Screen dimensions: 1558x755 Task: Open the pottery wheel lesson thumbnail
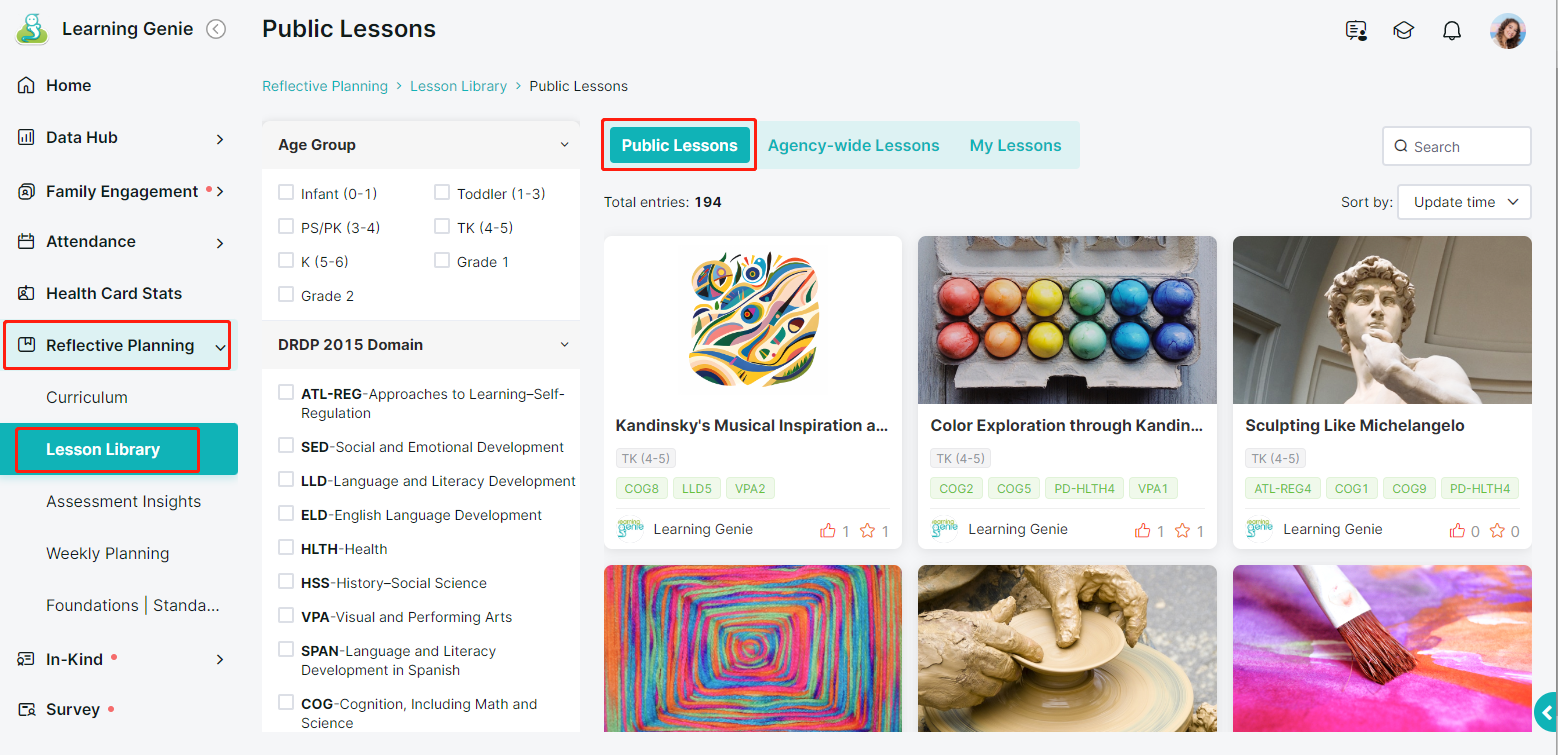point(1067,648)
